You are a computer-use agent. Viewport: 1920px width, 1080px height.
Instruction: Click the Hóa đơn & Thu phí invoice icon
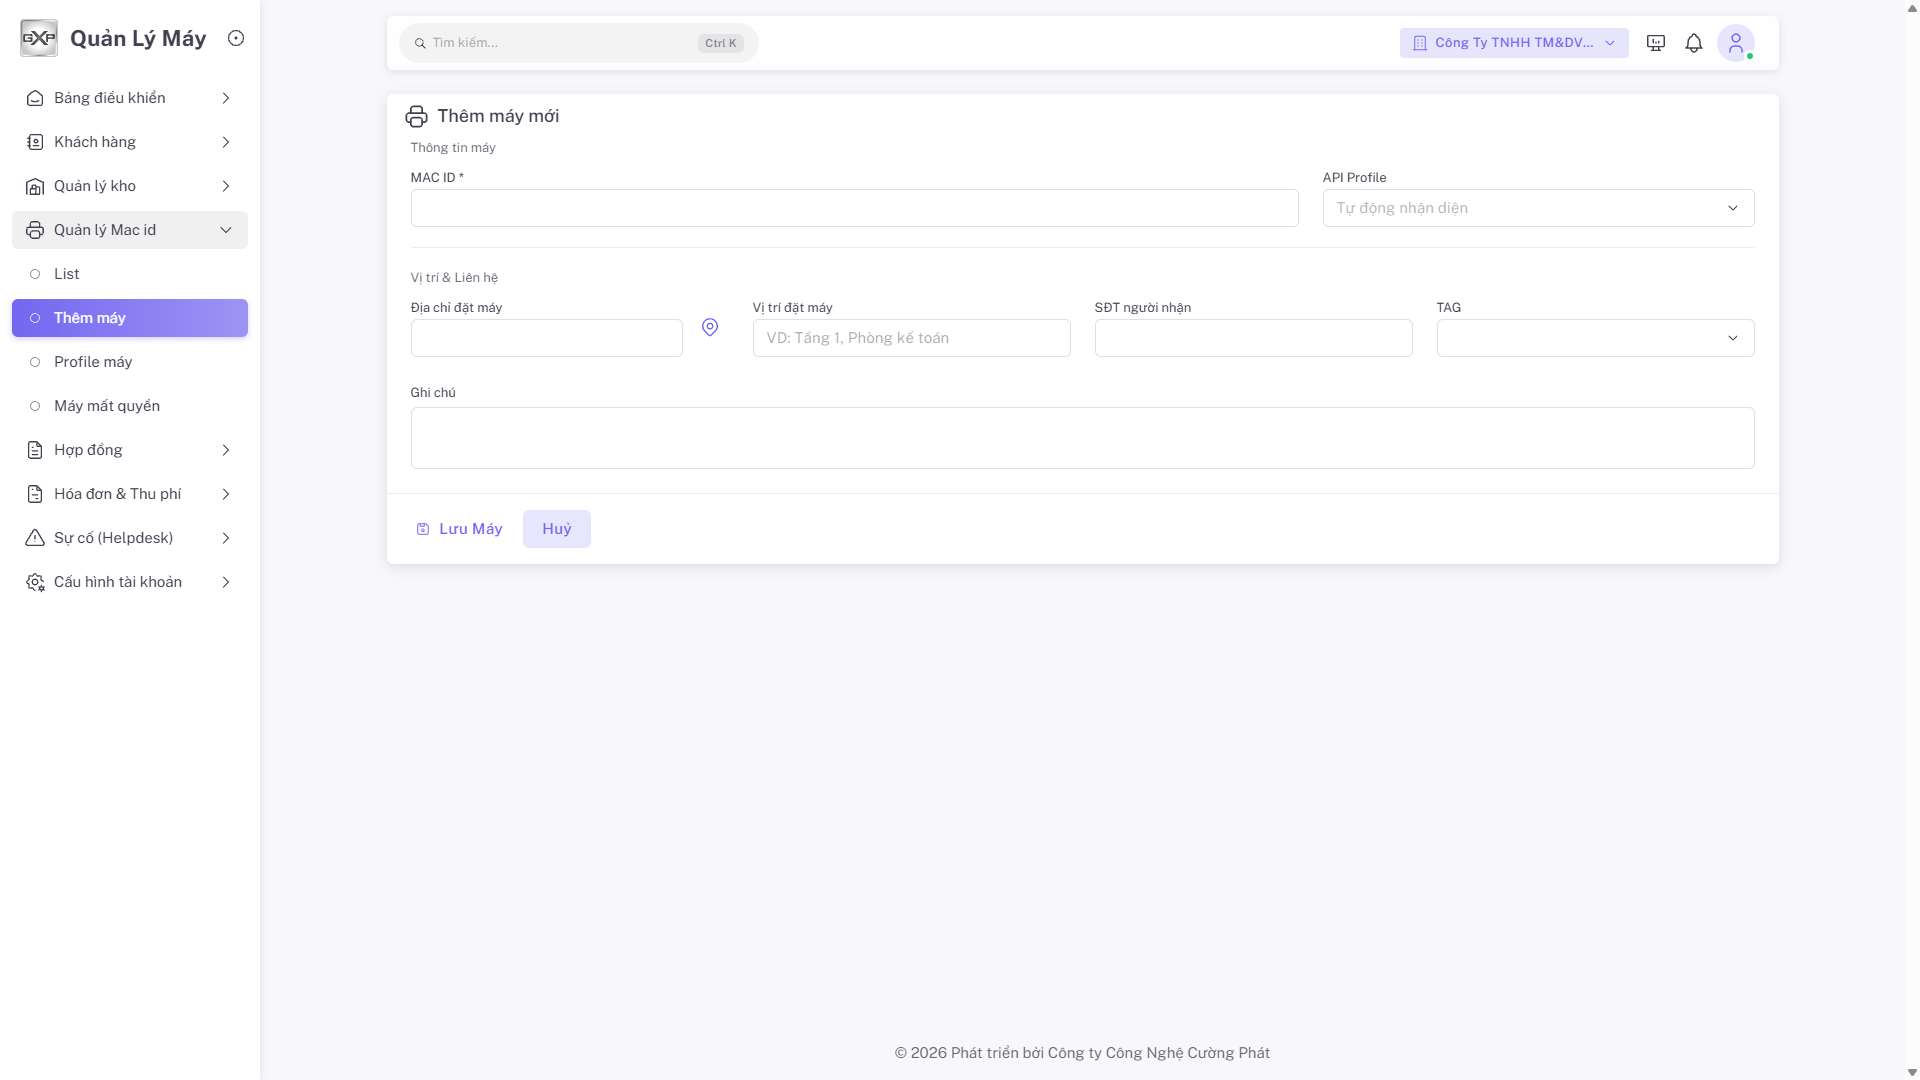(x=35, y=494)
